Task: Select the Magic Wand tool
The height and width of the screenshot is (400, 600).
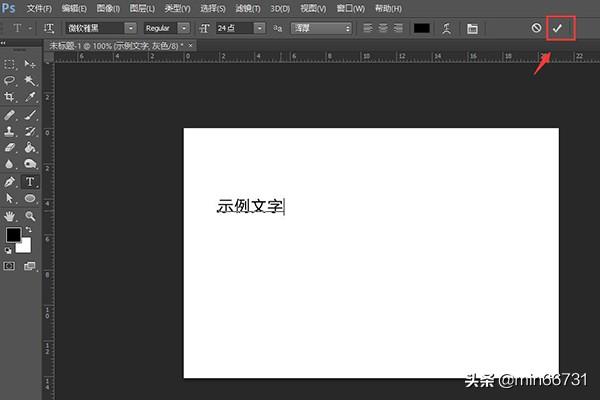Action: [x=30, y=80]
